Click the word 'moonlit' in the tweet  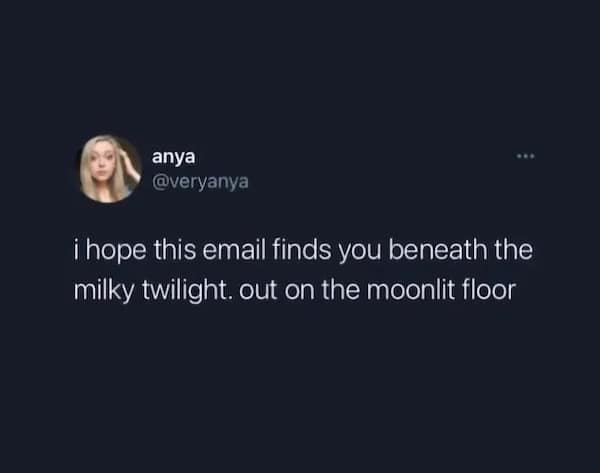click(x=411, y=290)
